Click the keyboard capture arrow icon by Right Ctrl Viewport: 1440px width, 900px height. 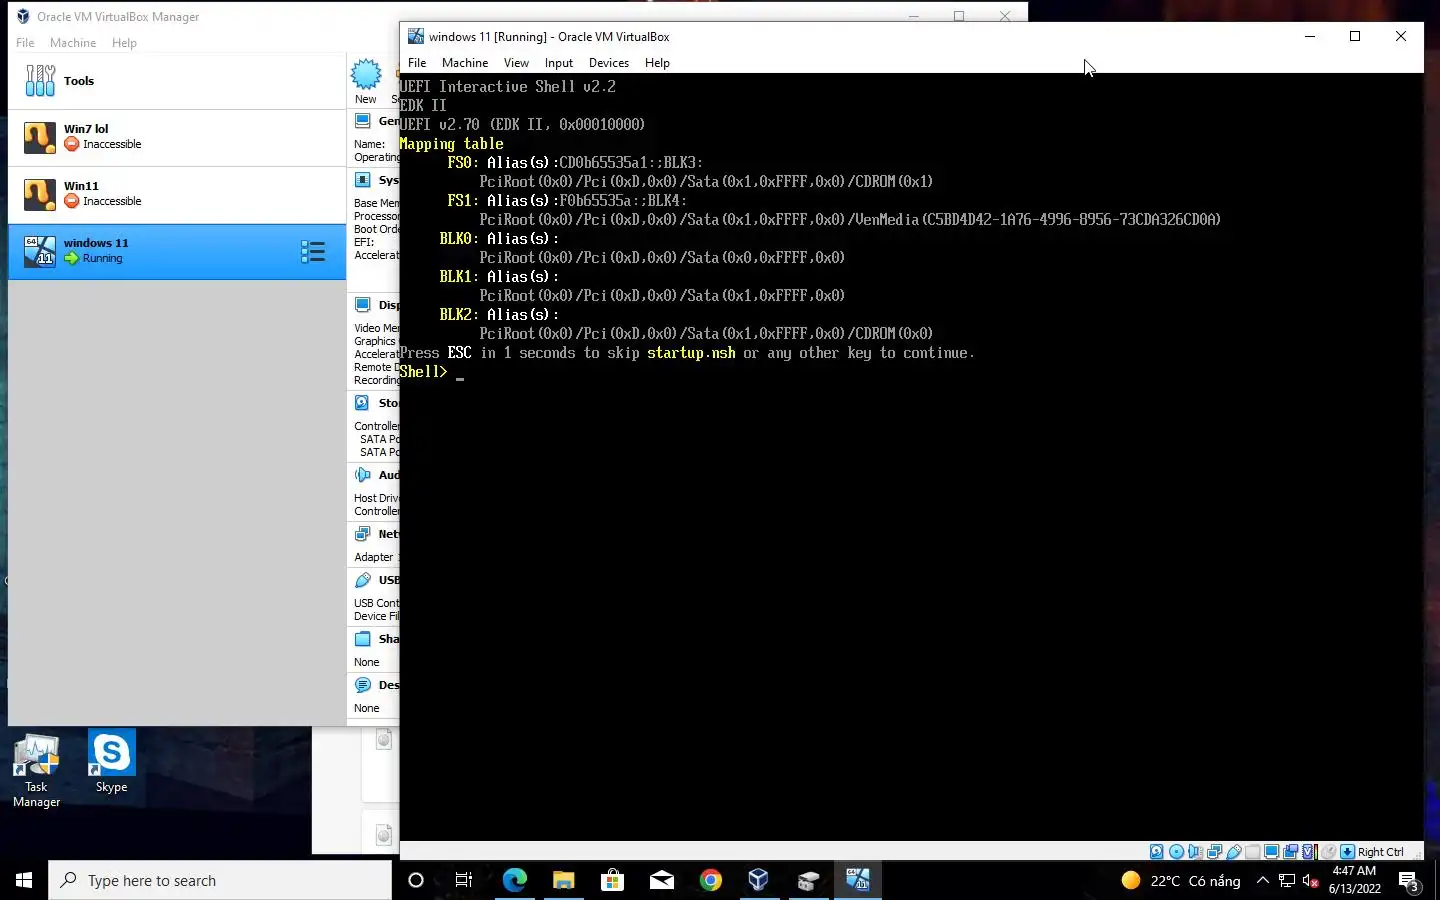click(1347, 852)
